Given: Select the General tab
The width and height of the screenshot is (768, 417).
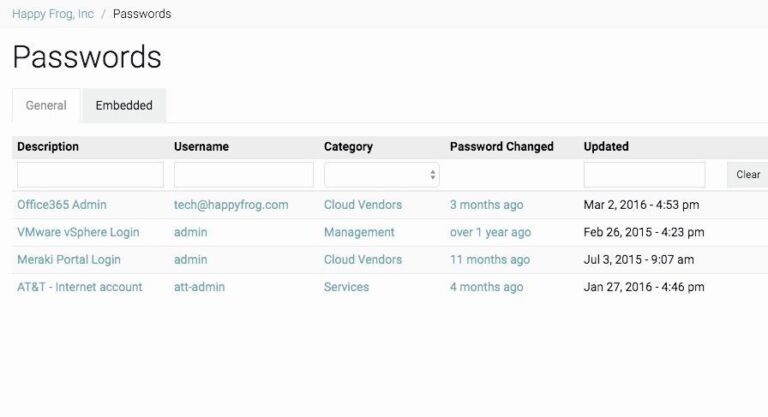Looking at the screenshot, I should coord(46,105).
